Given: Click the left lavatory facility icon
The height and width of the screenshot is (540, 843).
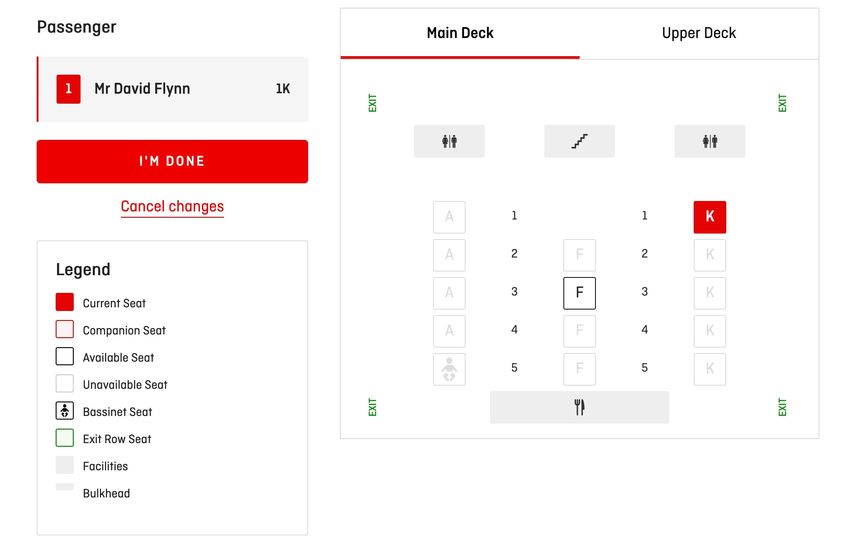Looking at the screenshot, I should (449, 141).
